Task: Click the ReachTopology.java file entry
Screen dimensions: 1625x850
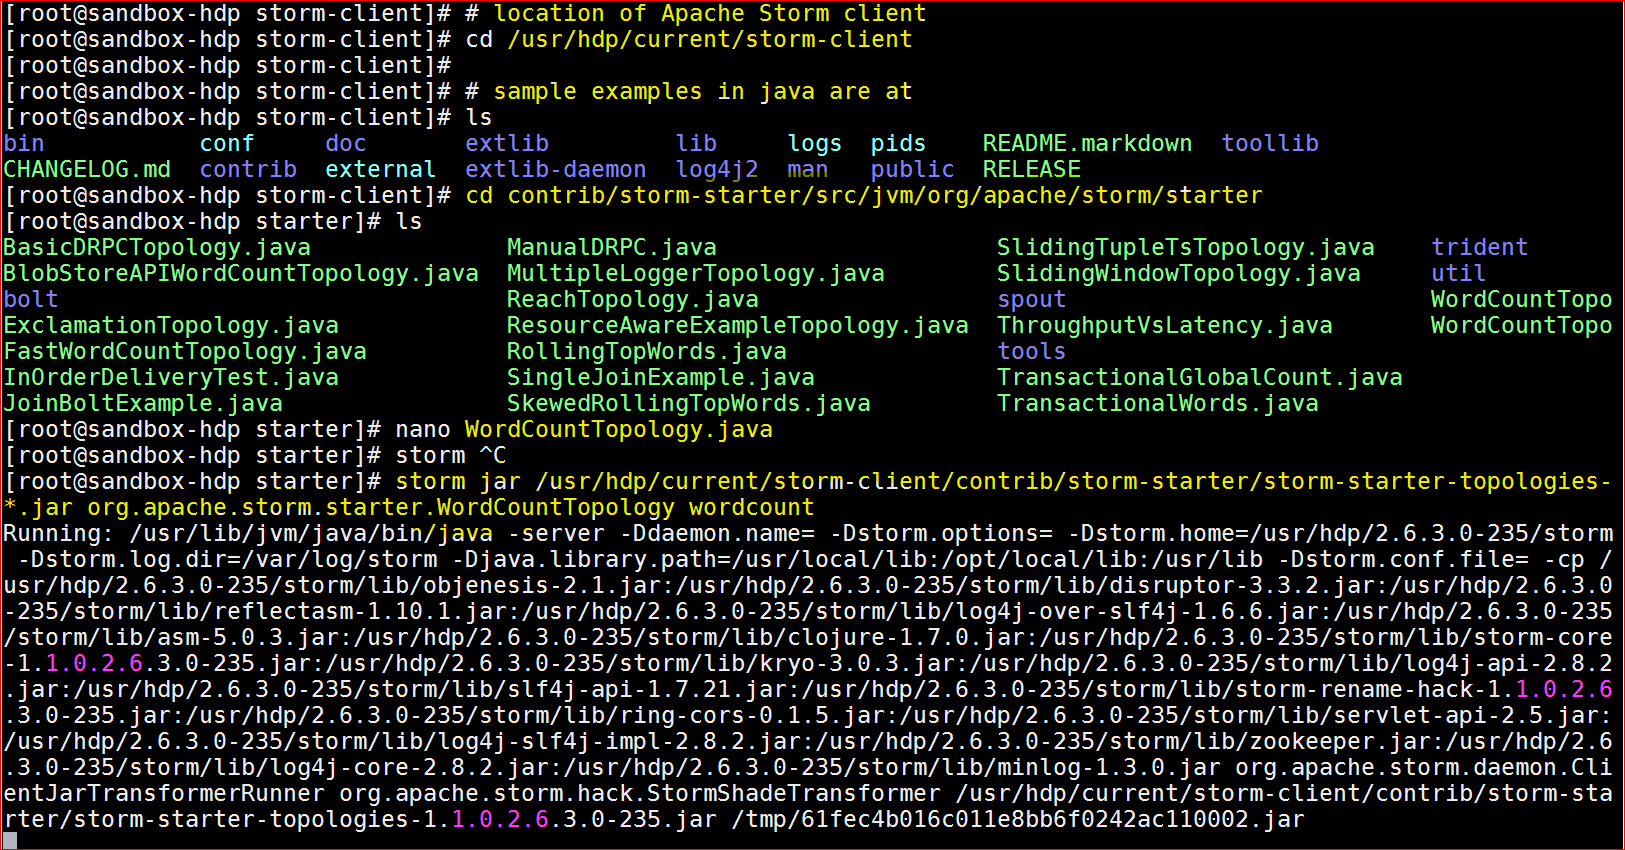Action: 633,299
